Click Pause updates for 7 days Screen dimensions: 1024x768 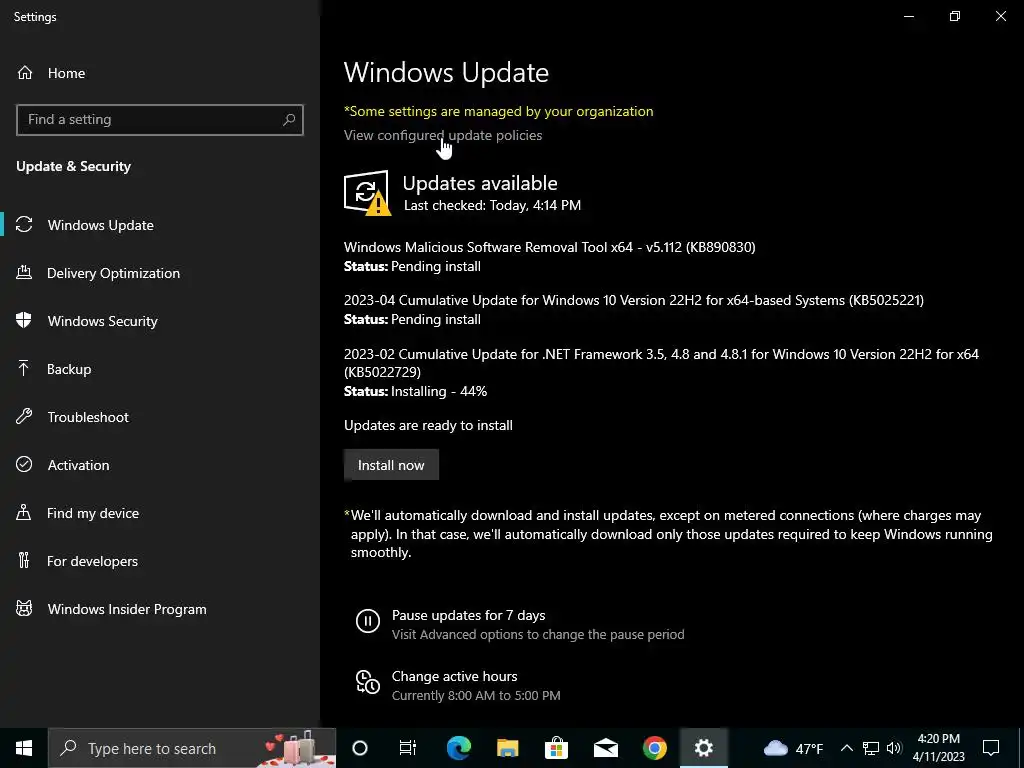point(468,615)
